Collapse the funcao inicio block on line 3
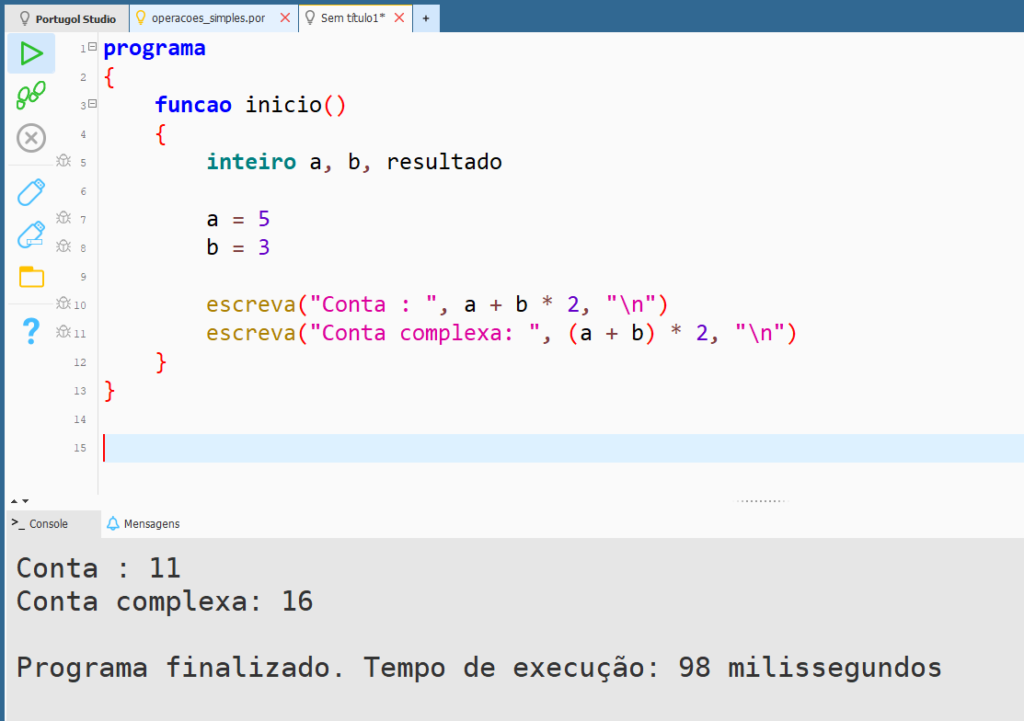The width and height of the screenshot is (1024, 721). [x=92, y=104]
